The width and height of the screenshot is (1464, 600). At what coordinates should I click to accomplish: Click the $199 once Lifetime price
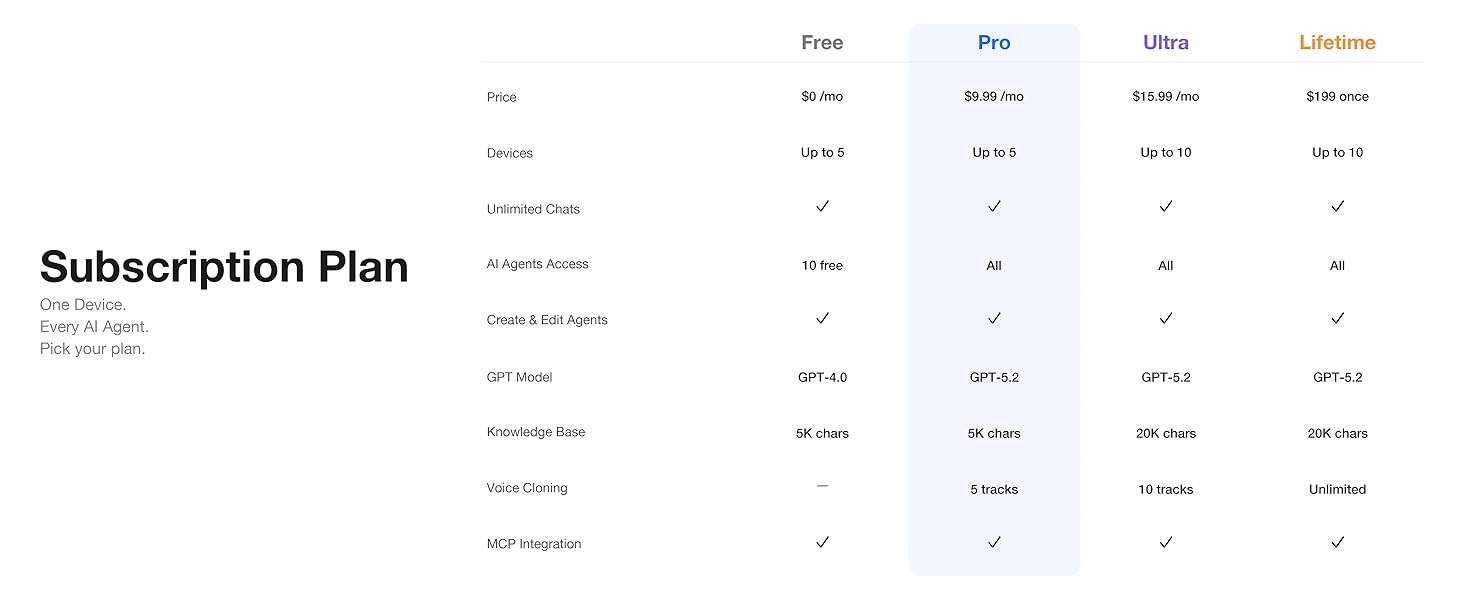click(1337, 97)
